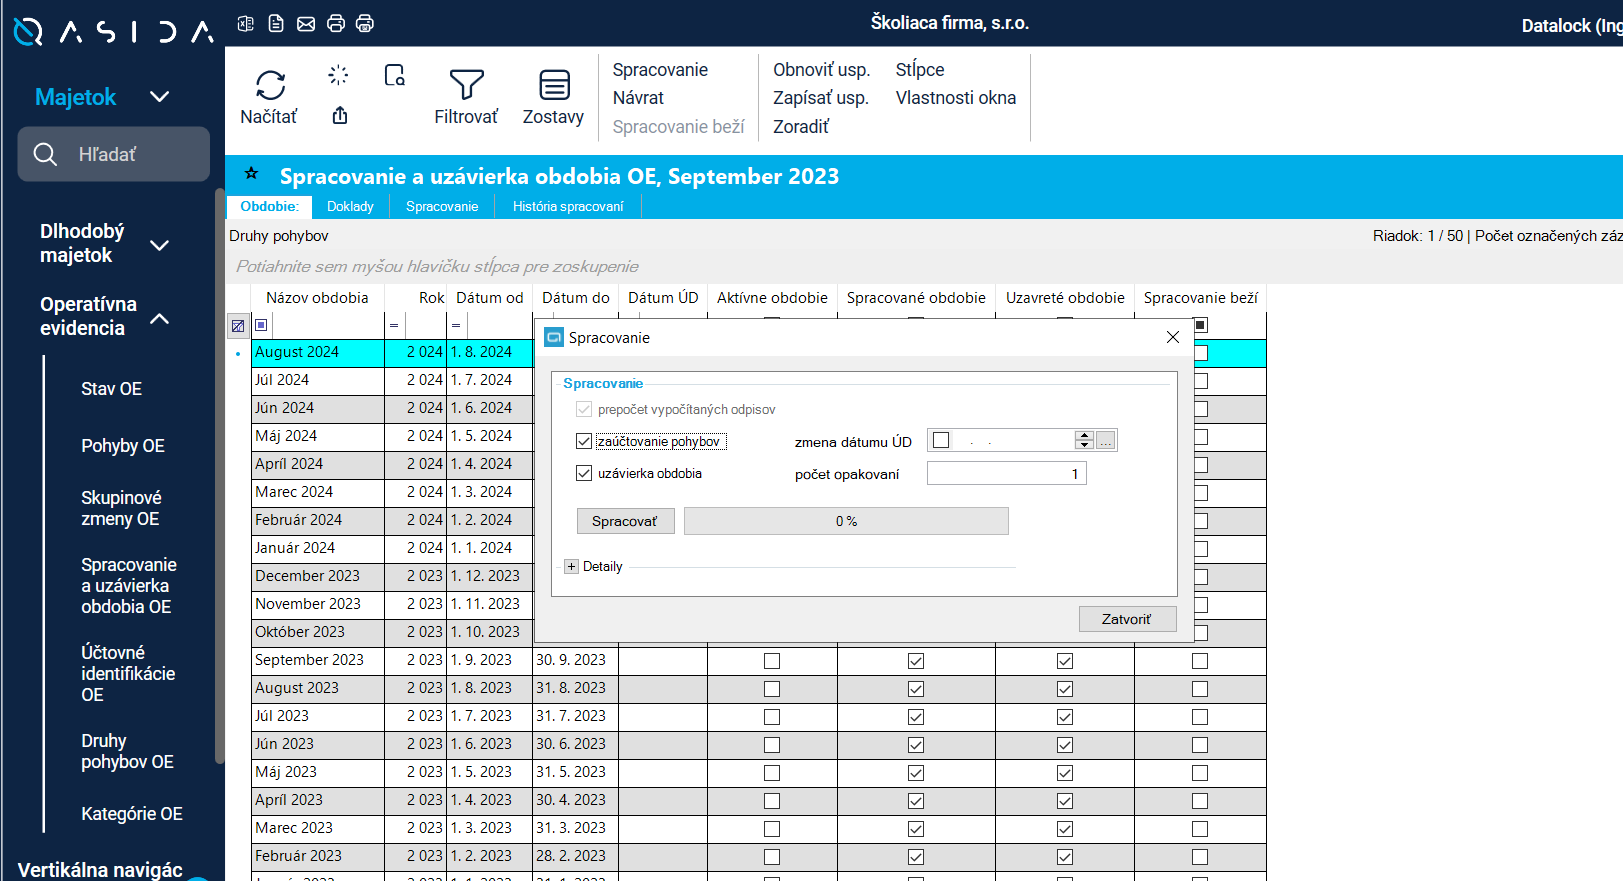Click the Načítať refresh icon
This screenshot has width=1623, height=881.
coord(269,86)
